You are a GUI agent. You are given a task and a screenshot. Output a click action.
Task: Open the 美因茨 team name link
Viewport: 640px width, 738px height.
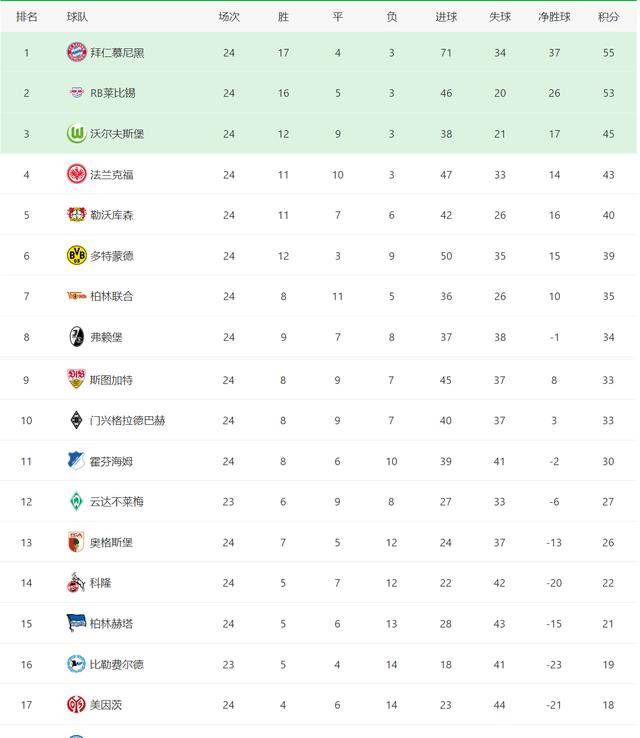106,705
